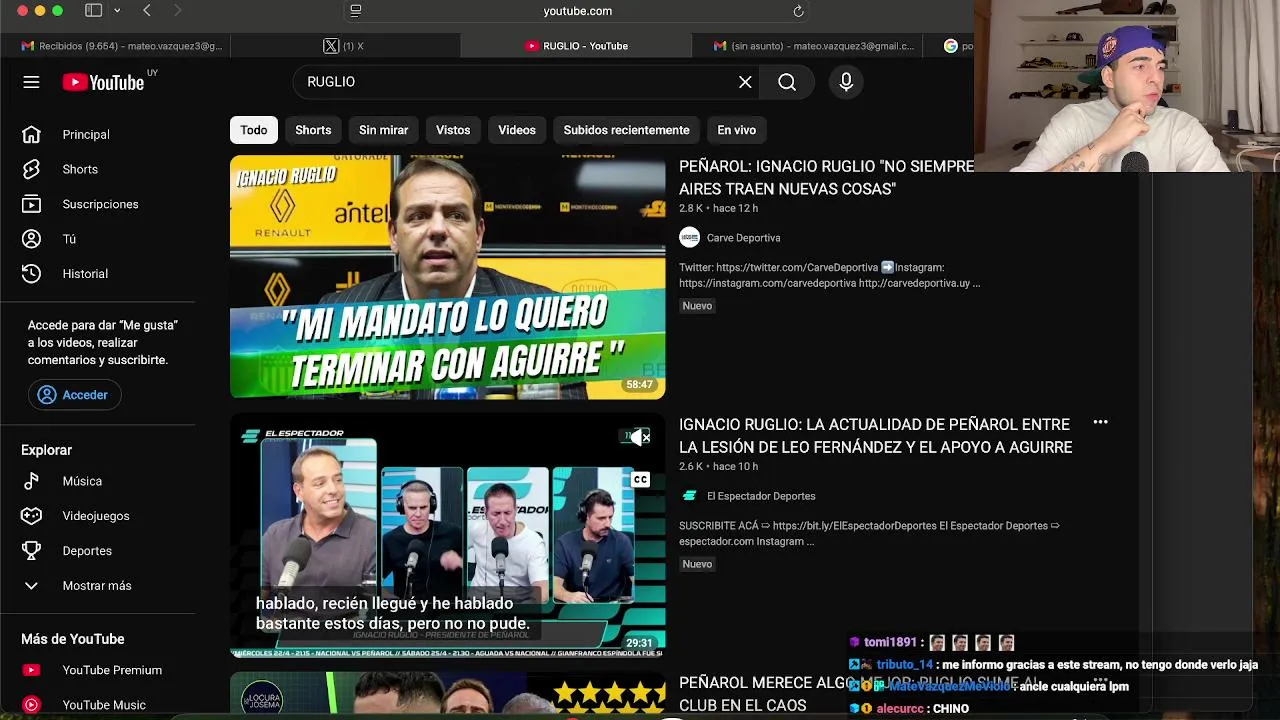Toggle the Safari sidebar button
Screen dimensions: 1280x720
coord(93,10)
